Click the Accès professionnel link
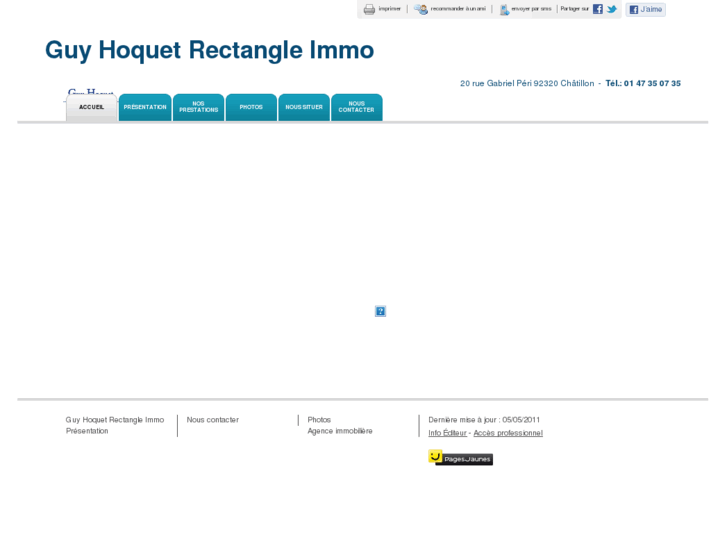Viewport: 727px width, 545px height. tap(508, 433)
